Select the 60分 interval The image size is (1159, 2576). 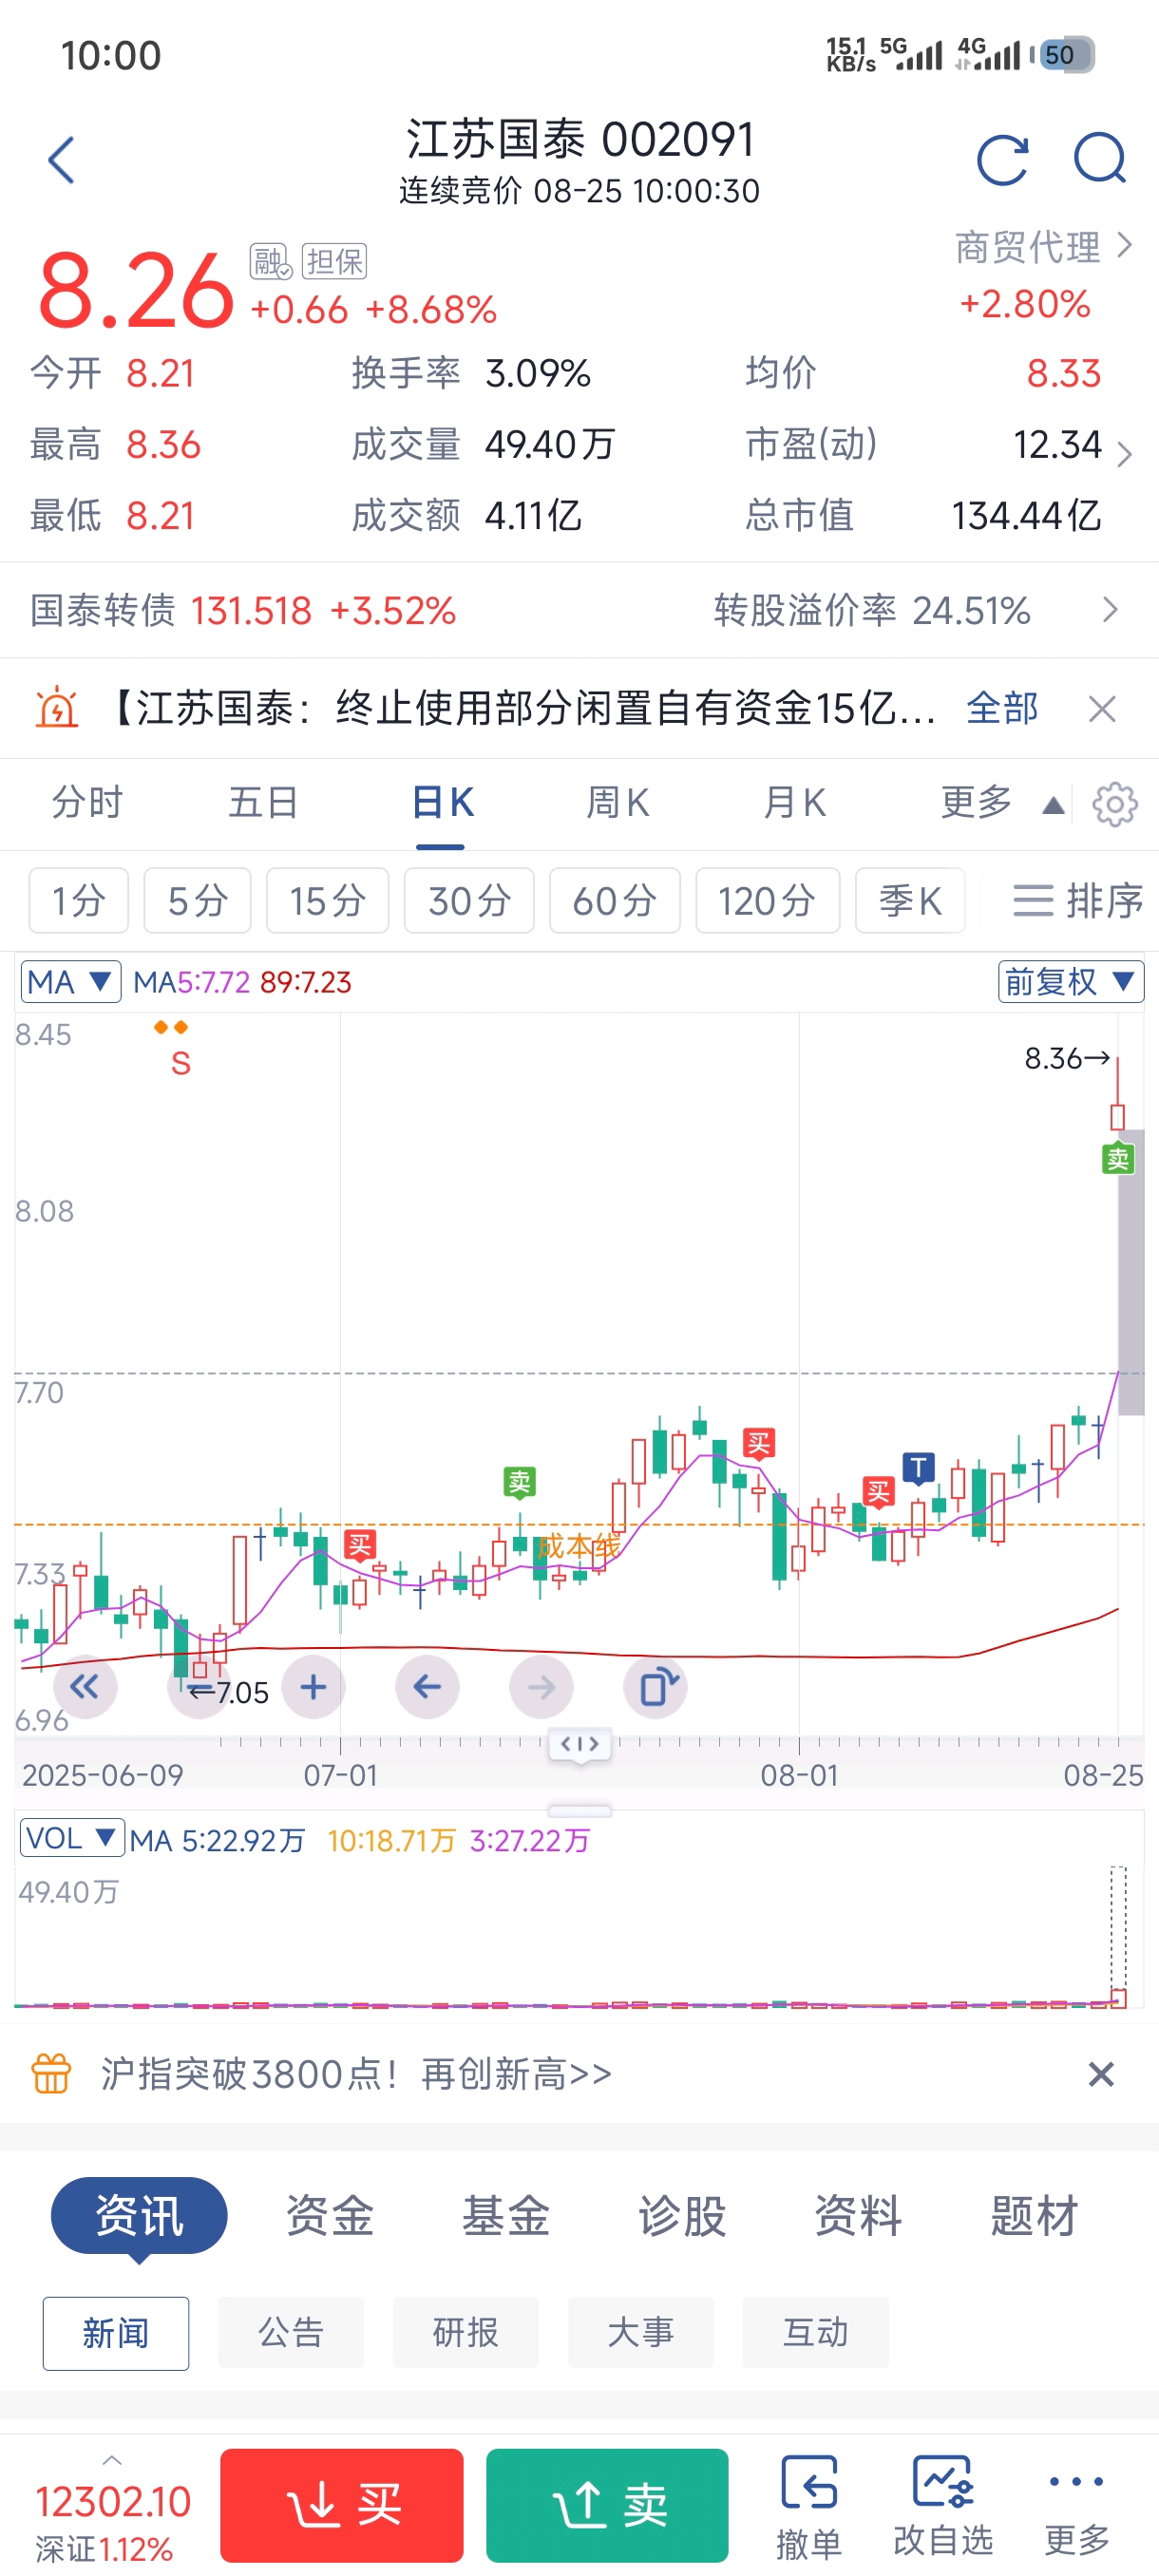pos(615,901)
